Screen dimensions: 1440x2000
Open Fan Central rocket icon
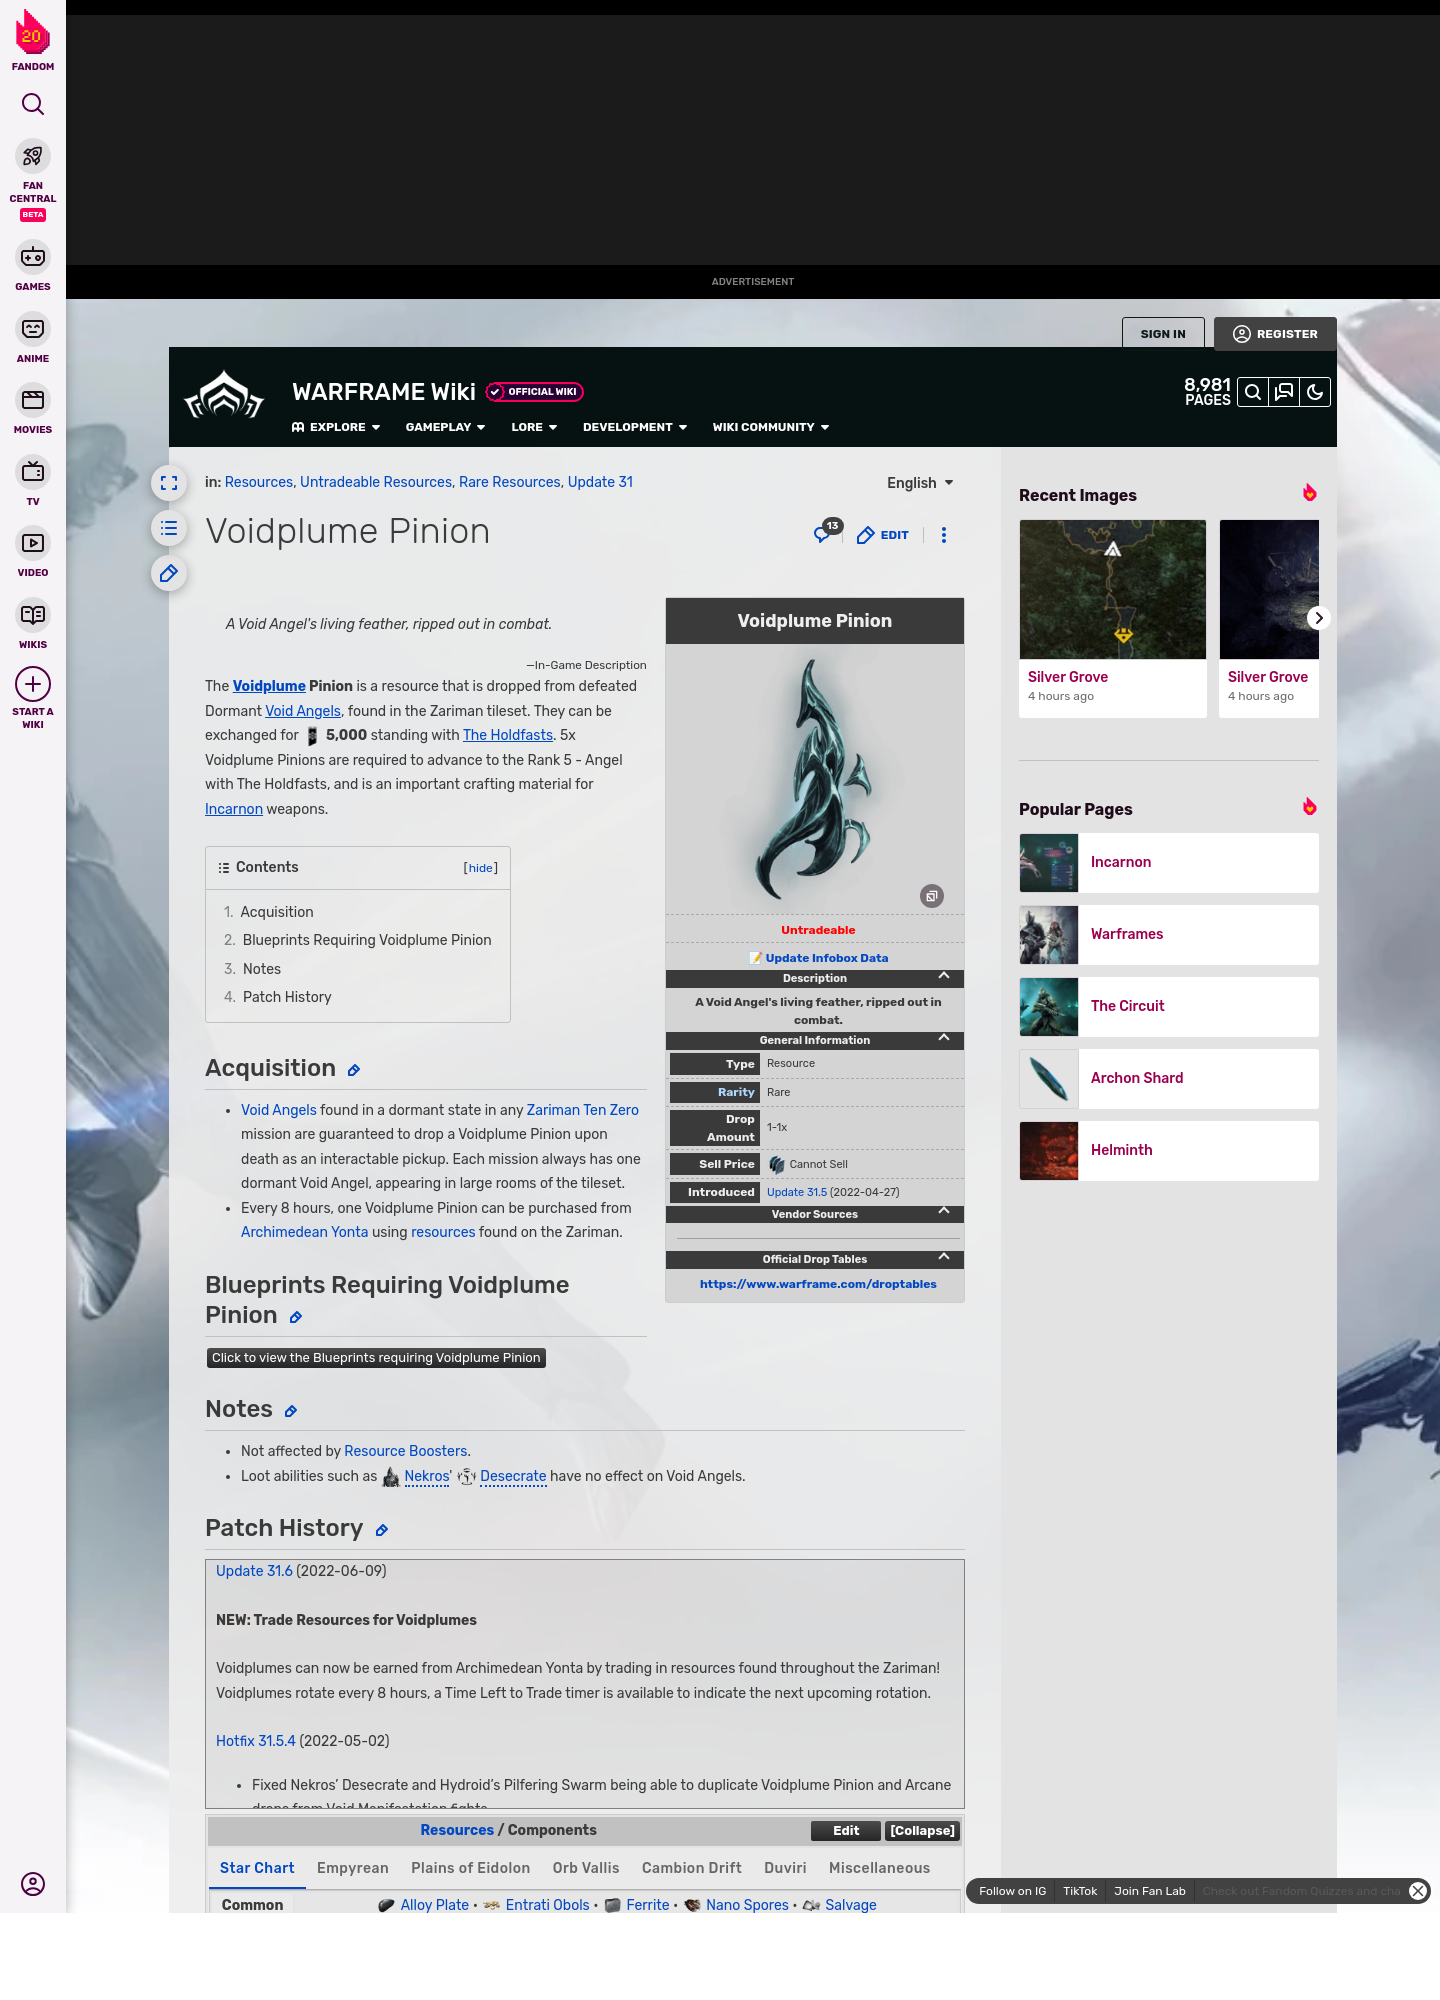pos(33,156)
